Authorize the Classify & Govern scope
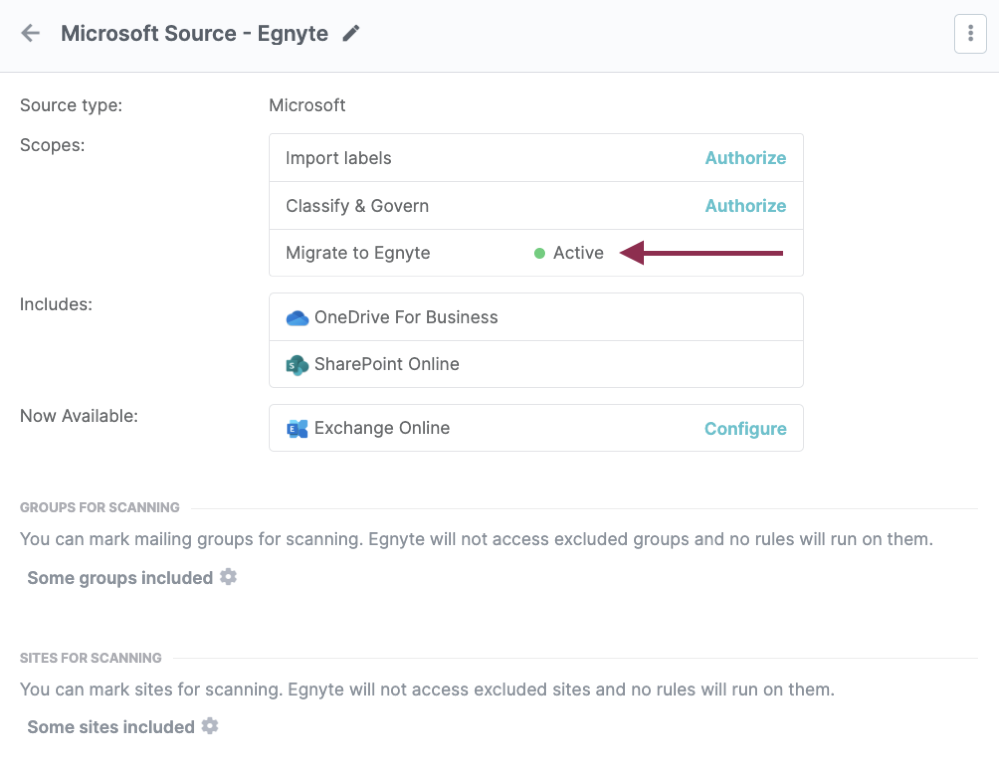 [745, 206]
